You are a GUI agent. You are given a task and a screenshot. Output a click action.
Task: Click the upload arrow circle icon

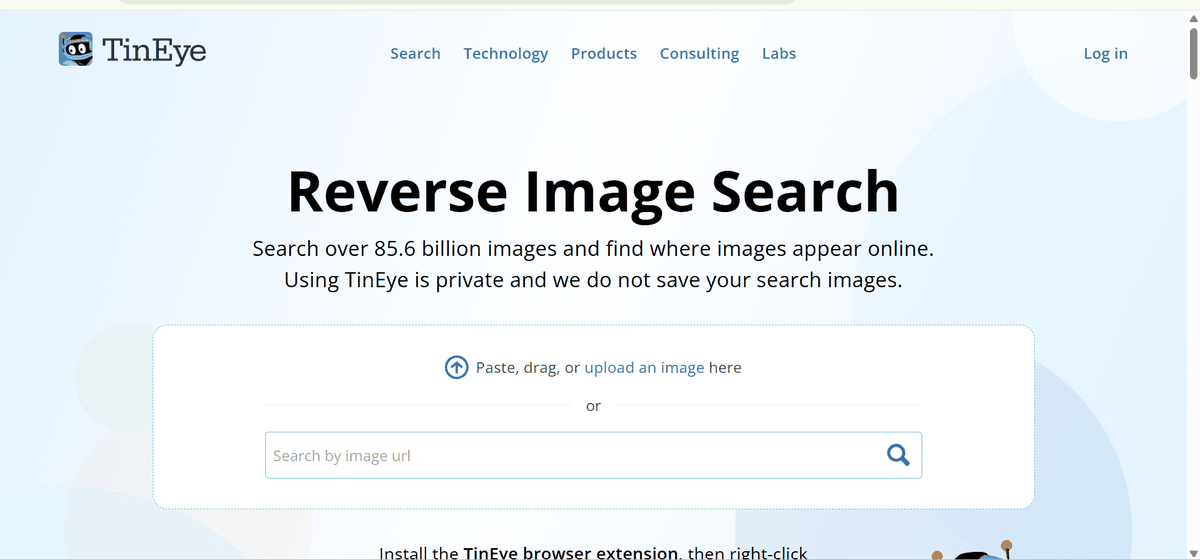coord(456,367)
